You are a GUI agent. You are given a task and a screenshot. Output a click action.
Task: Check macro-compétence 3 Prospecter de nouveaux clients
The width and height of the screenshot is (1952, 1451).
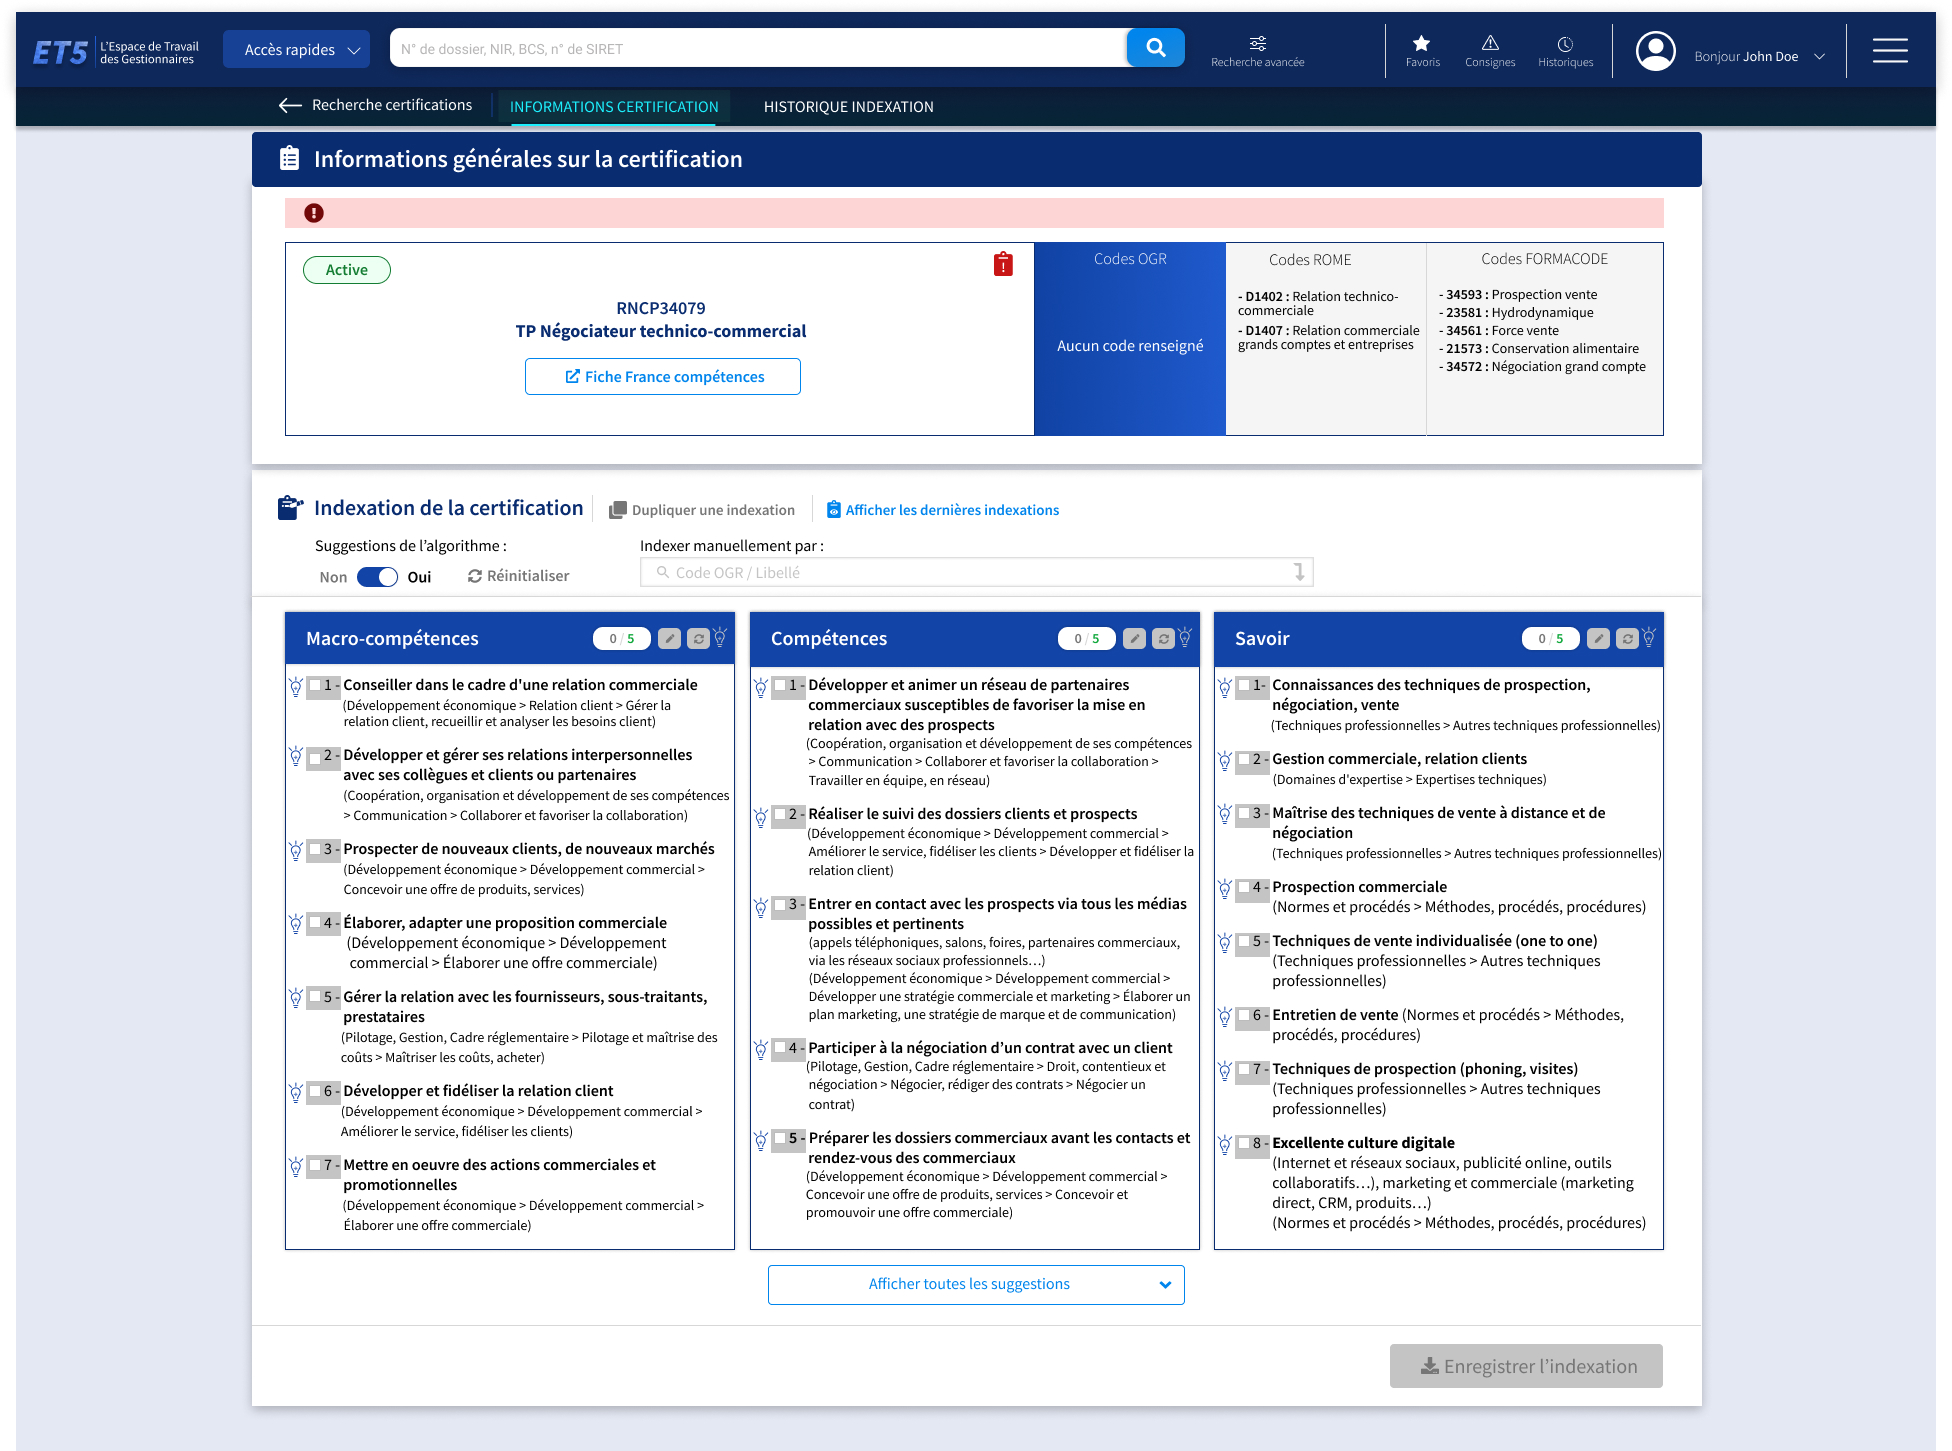pos(315,849)
